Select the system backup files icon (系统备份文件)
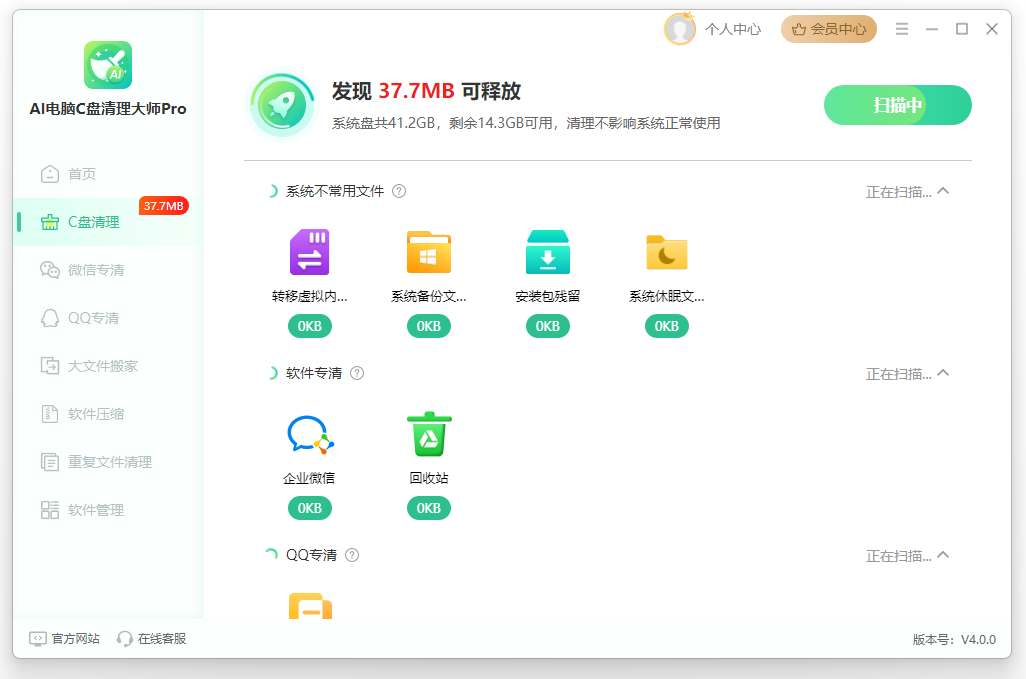Screen dimensions: 1026x679 (x=428, y=252)
